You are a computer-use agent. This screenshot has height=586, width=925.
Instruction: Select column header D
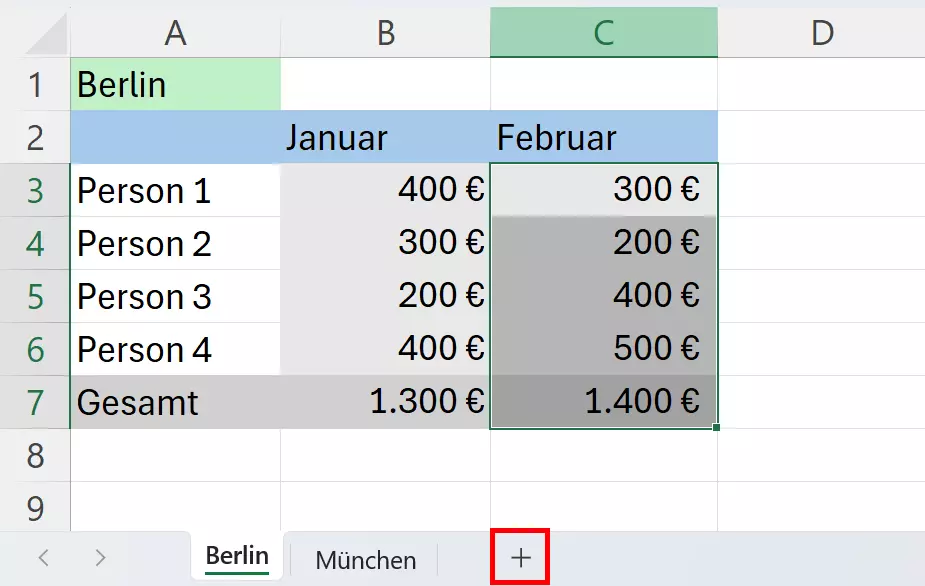(822, 32)
